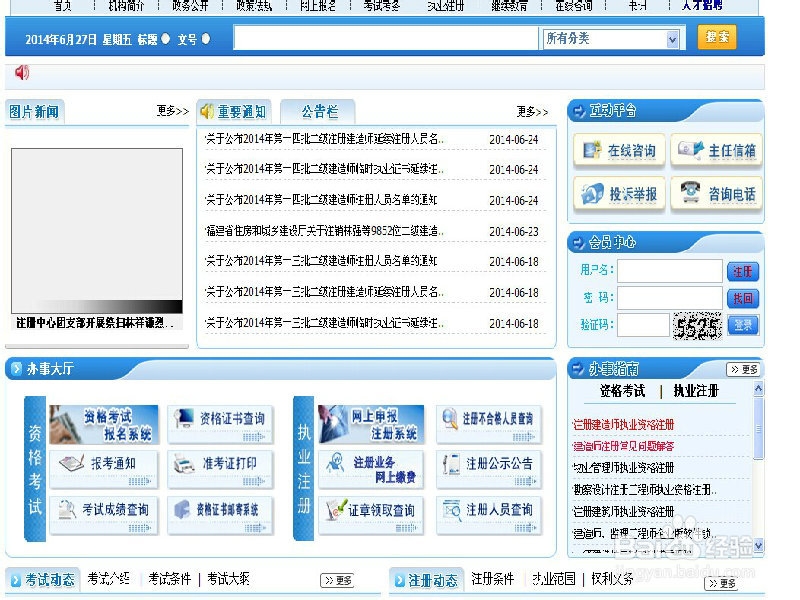Click the search text input field

click(386, 38)
